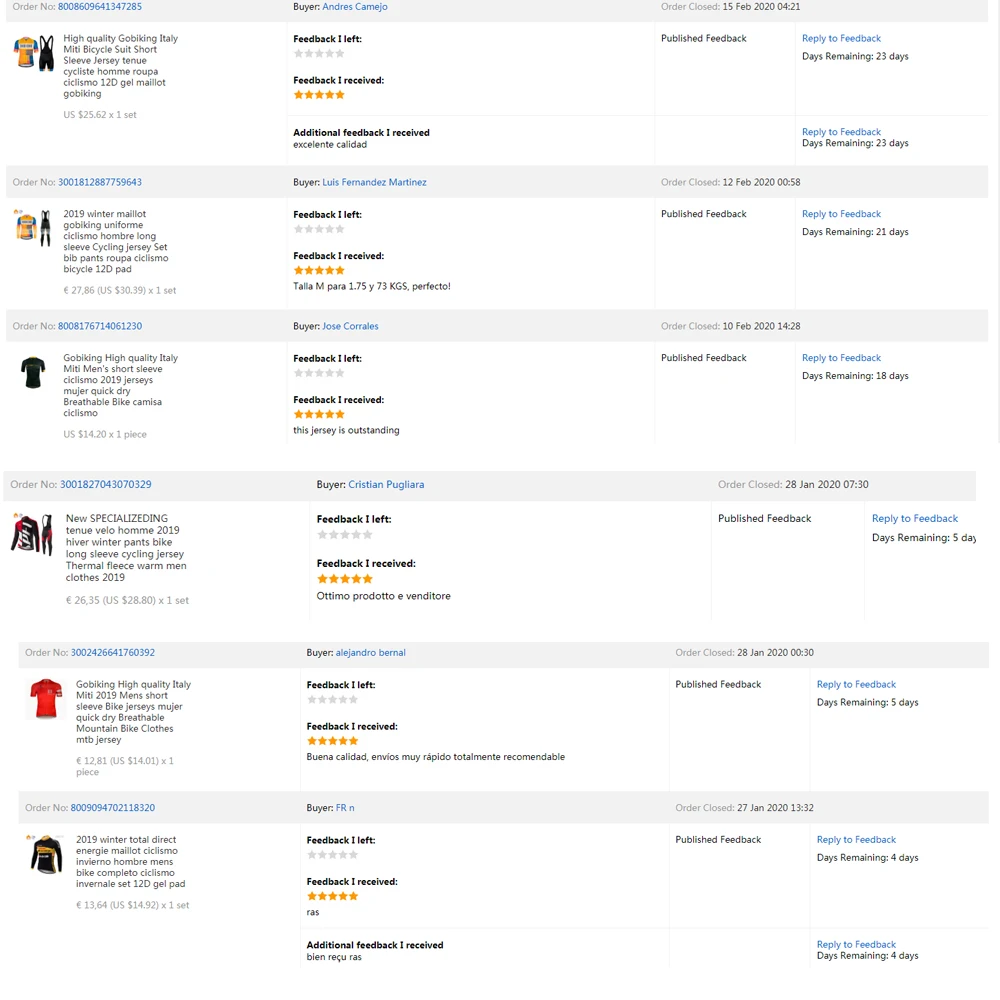Image resolution: width=1000 pixels, height=1000 pixels.
Task: Open order number 3001812887759643
Action: [100, 183]
